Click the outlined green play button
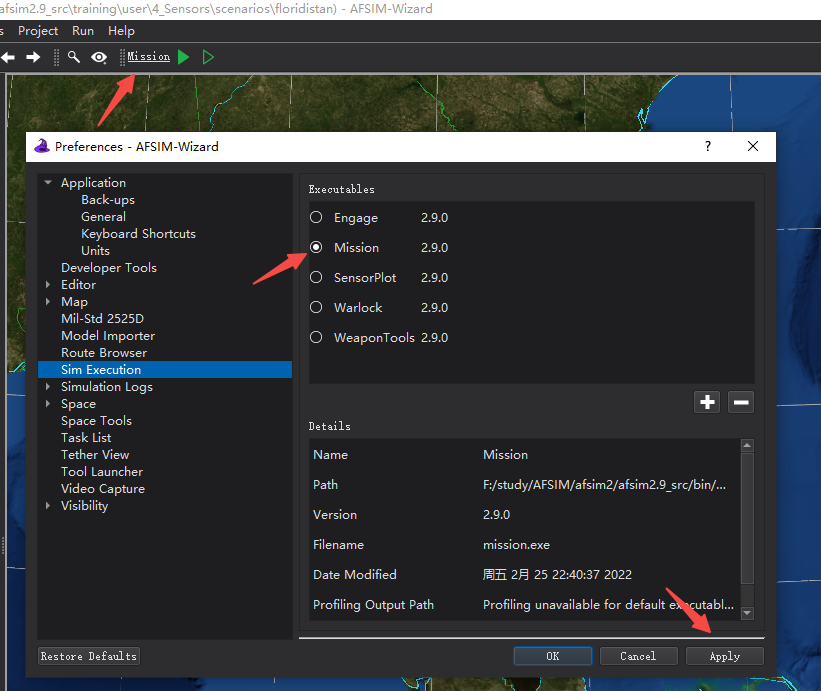Image resolution: width=821 pixels, height=691 pixels. 208,57
